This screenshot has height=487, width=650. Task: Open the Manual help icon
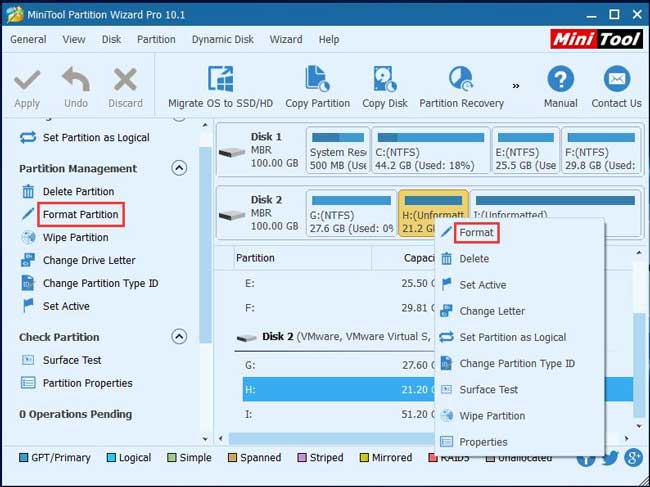click(x=560, y=79)
